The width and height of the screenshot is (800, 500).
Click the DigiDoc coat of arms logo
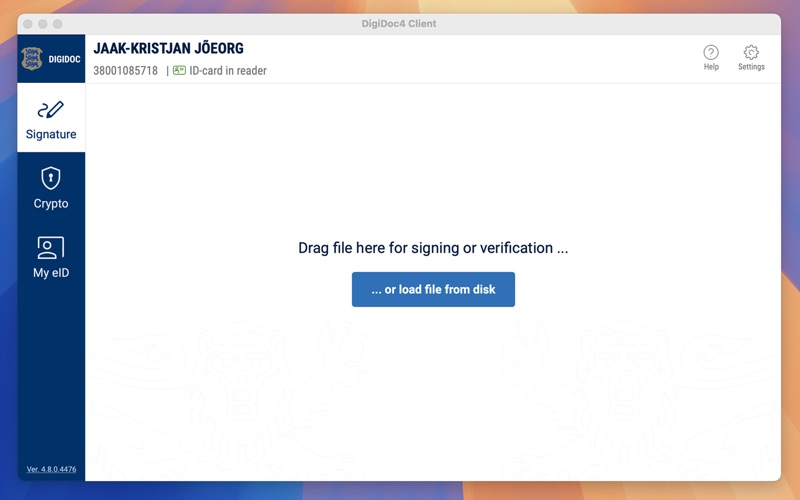32,59
